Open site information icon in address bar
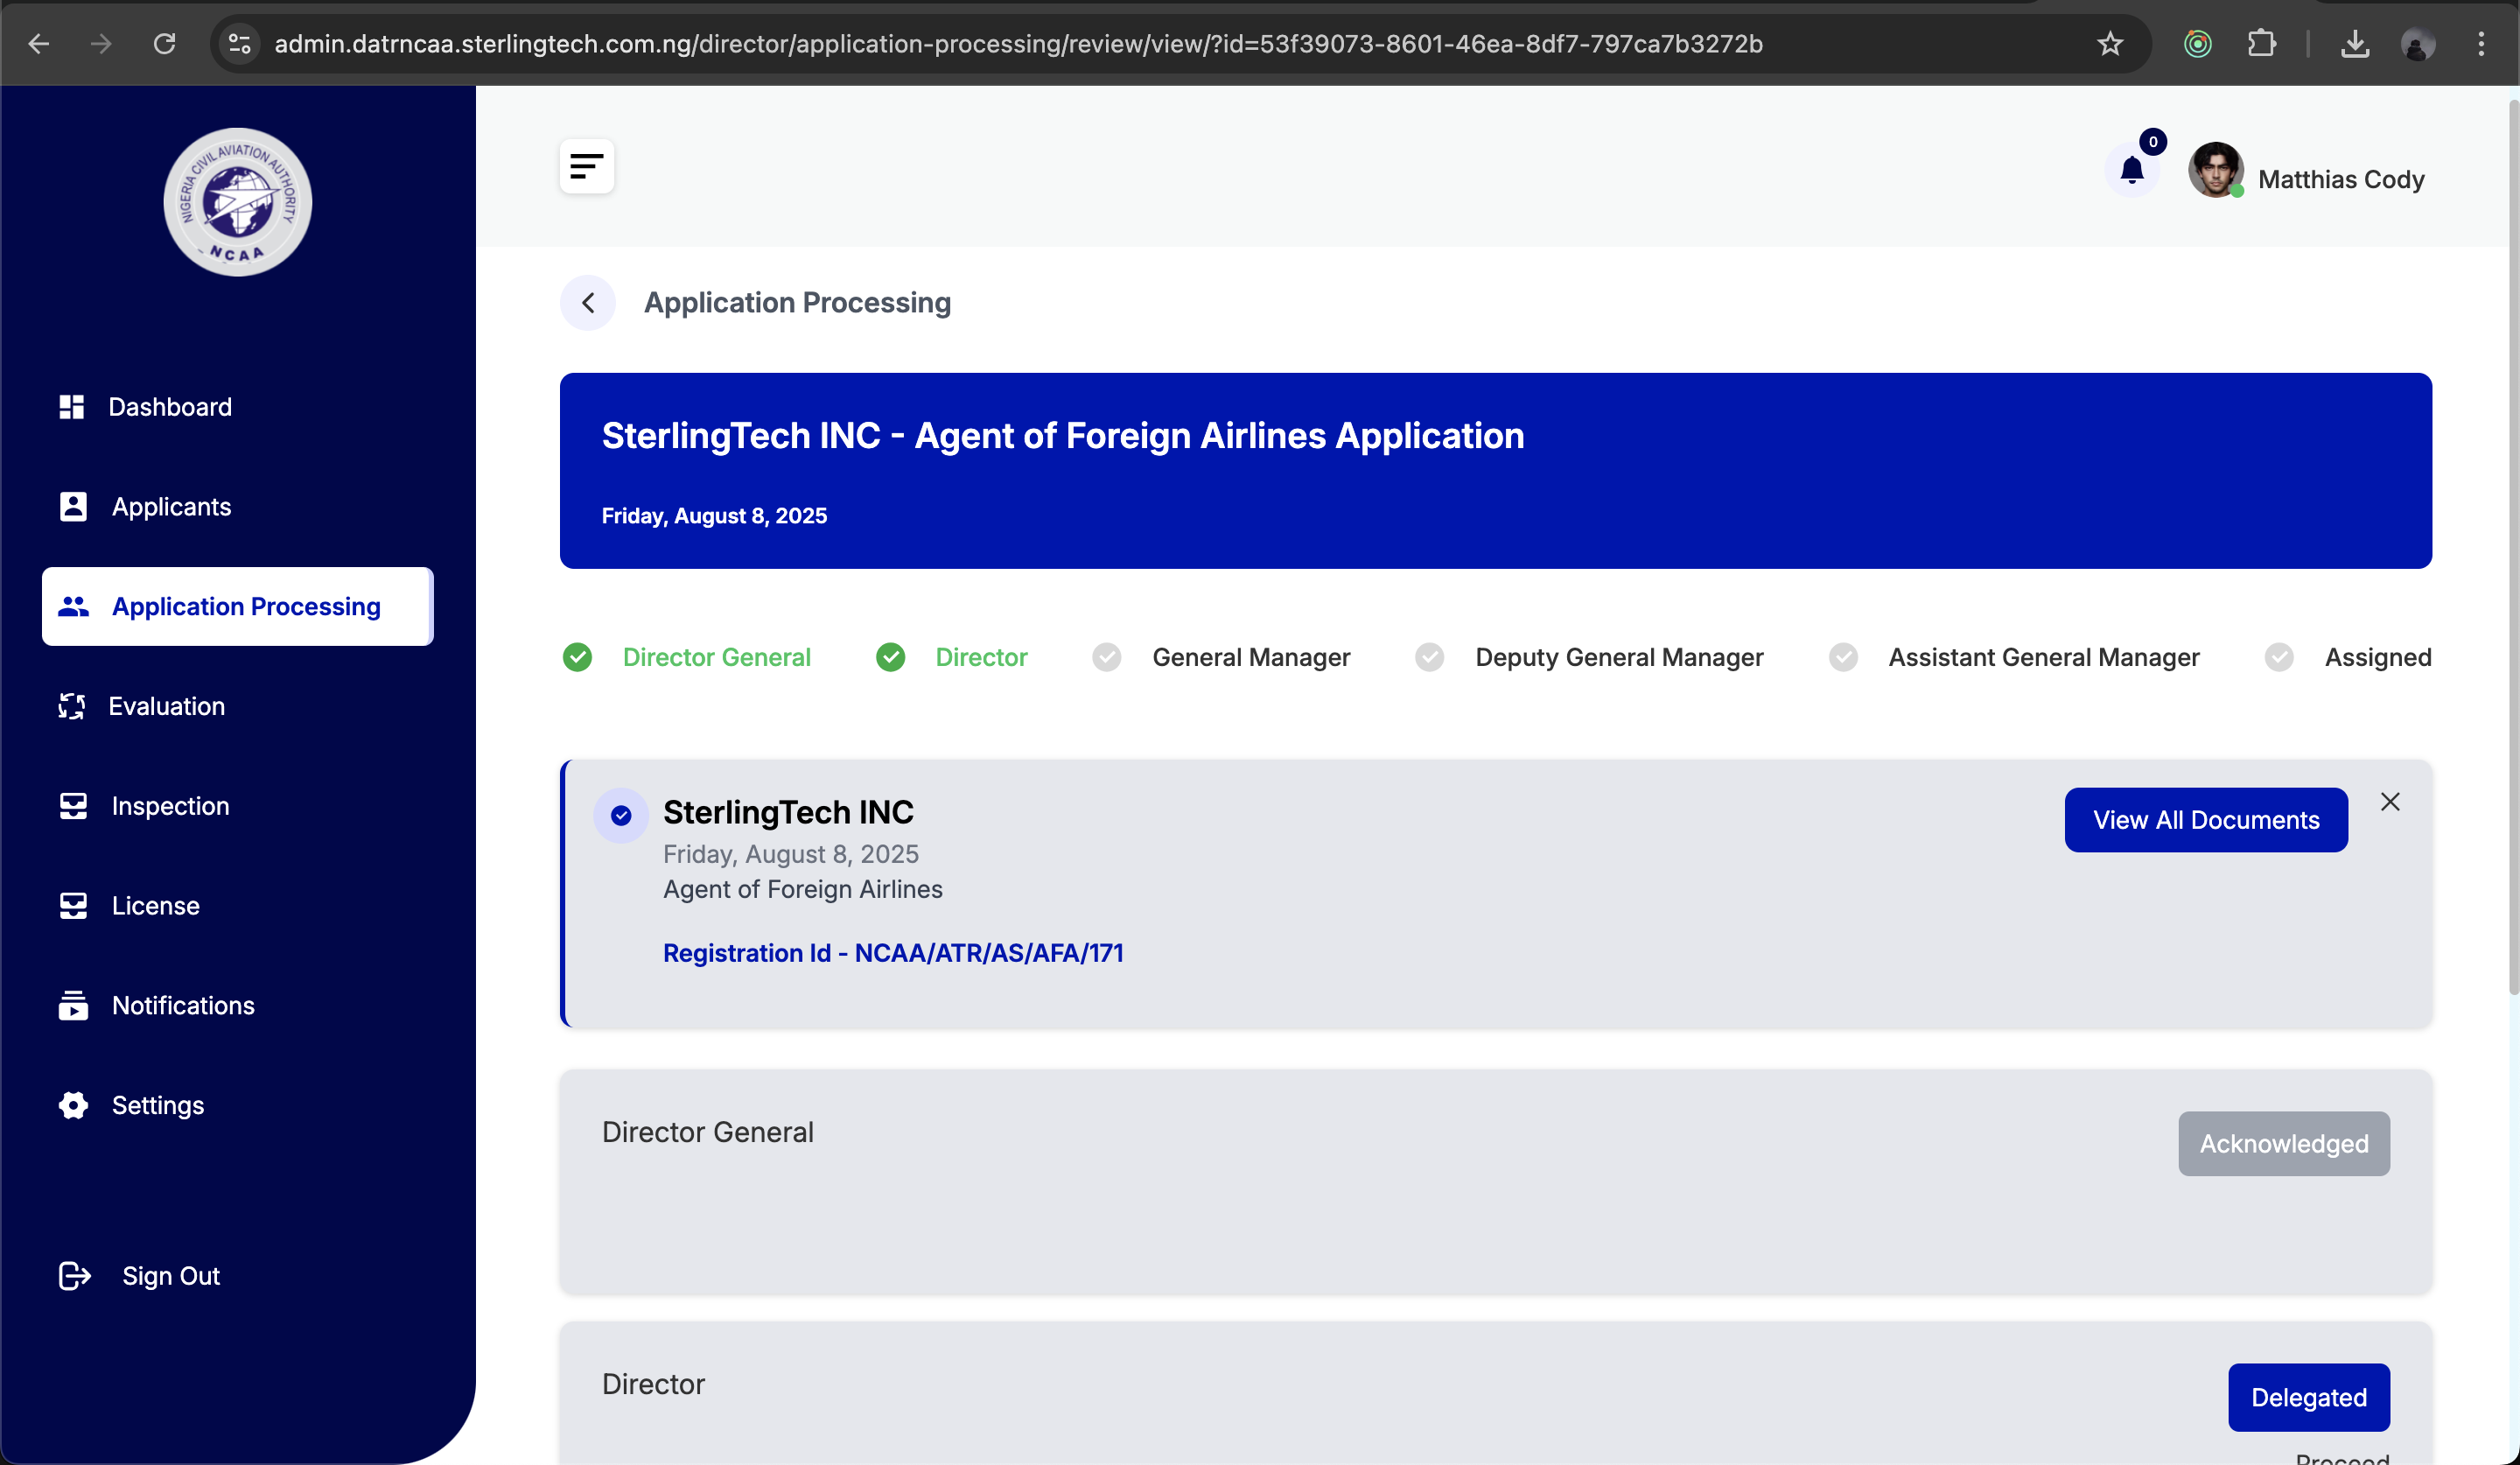The image size is (2520, 1465). (240, 44)
